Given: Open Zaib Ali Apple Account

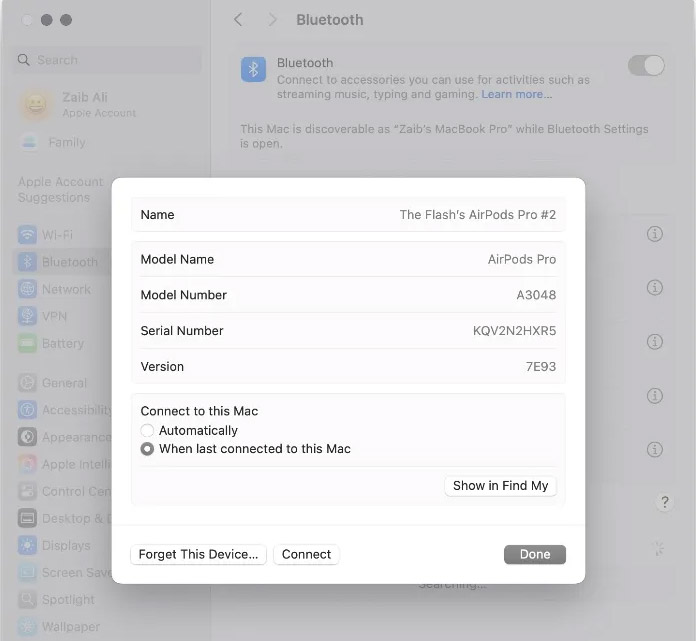Looking at the screenshot, I should click(x=99, y=105).
